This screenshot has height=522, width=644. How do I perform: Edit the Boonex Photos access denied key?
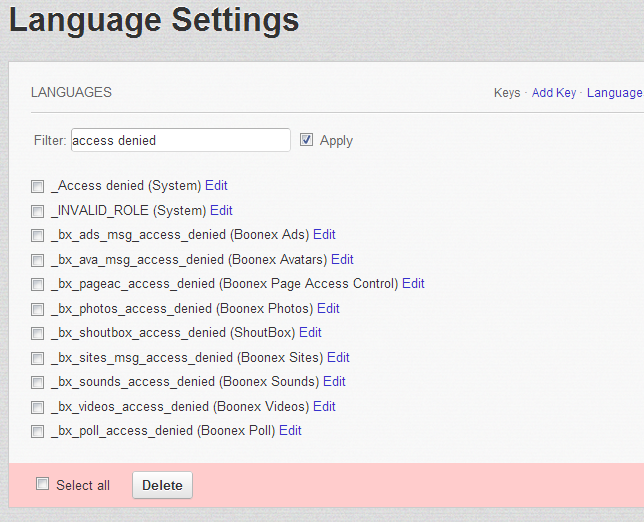tap(328, 309)
